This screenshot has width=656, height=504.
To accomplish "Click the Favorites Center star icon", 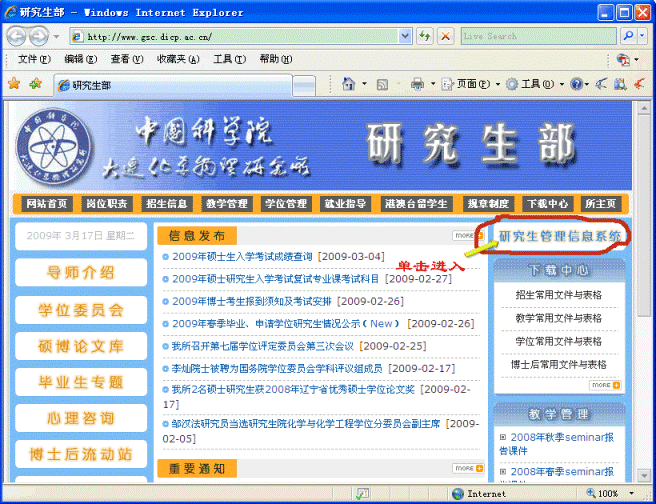I will [14, 85].
